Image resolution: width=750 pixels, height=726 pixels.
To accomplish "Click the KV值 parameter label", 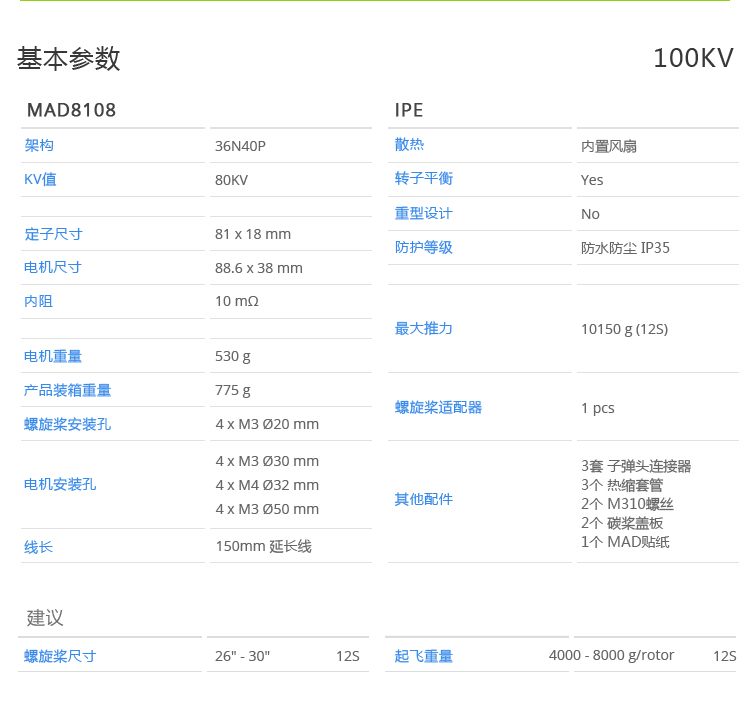I will [x=40, y=179].
